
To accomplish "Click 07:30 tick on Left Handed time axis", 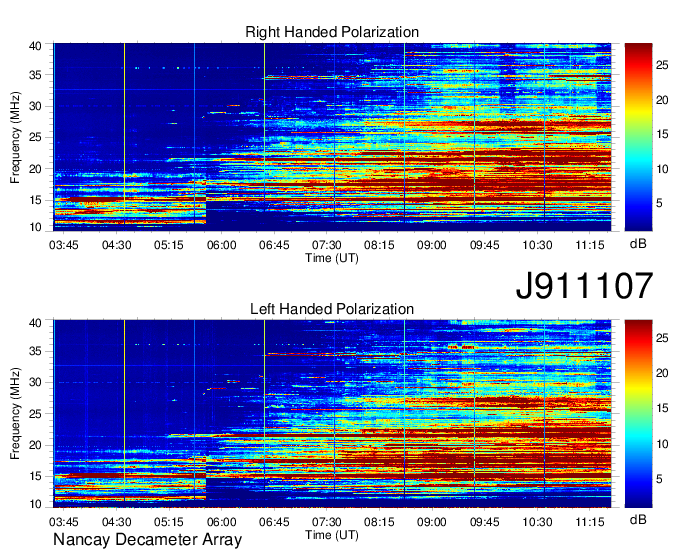I will (327, 522).
